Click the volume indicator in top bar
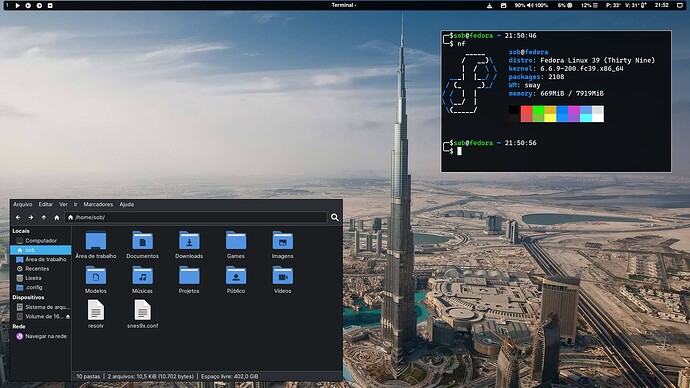 [x=537, y=5]
